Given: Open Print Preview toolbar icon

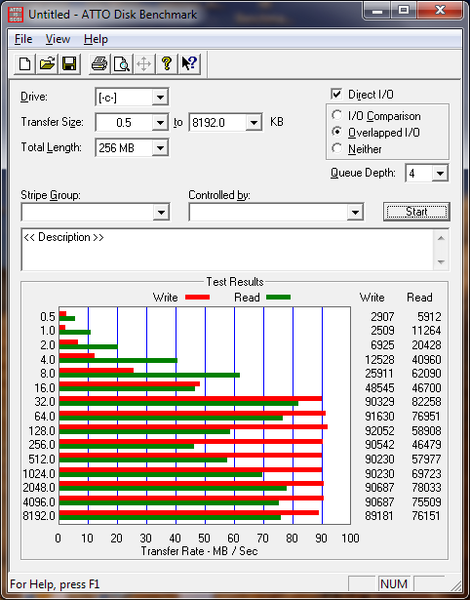Looking at the screenshot, I should [122, 64].
